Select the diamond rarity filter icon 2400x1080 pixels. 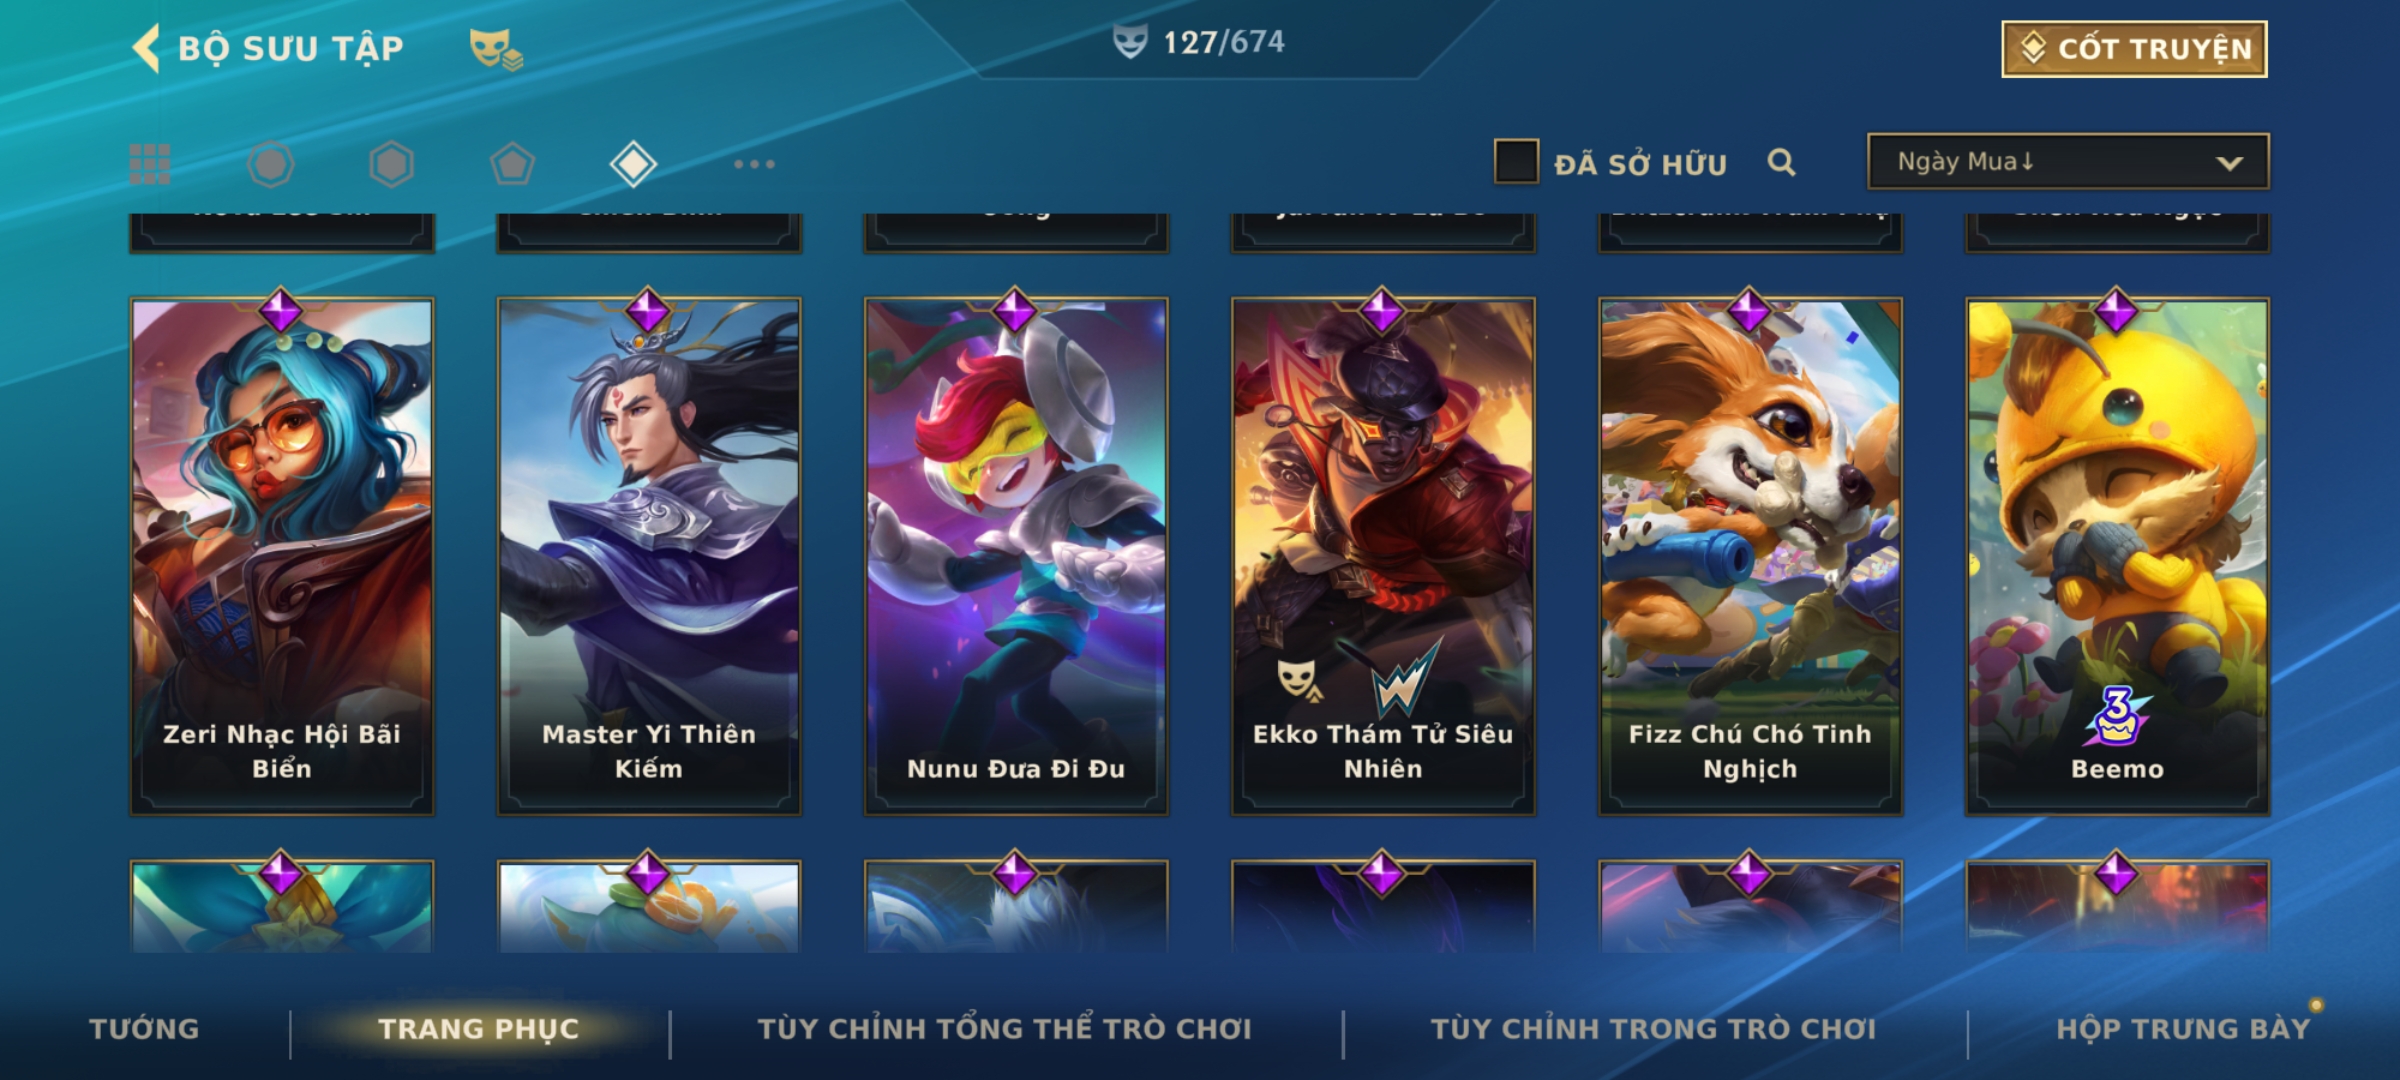633,164
